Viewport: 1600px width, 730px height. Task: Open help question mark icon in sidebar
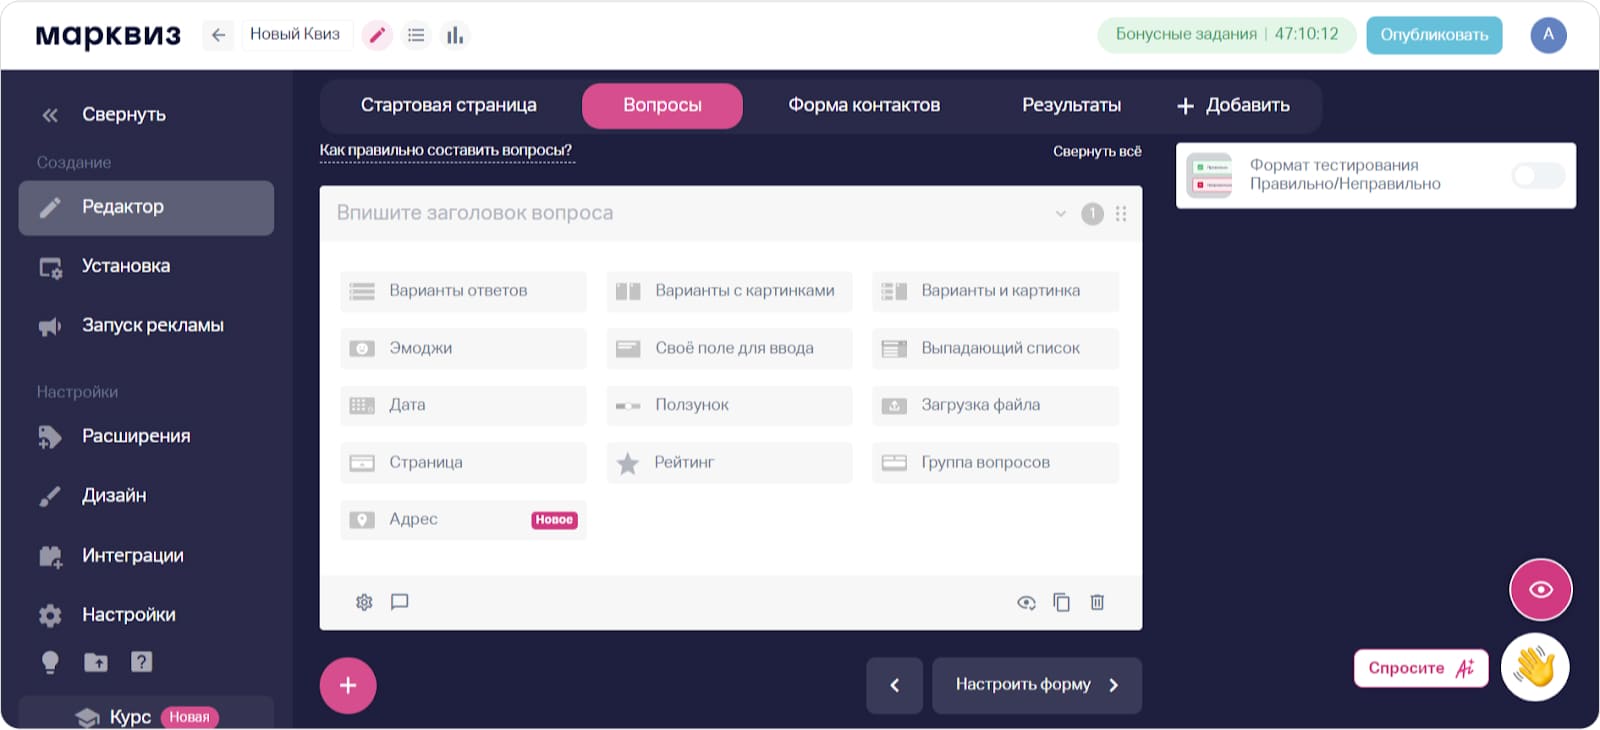(x=142, y=662)
